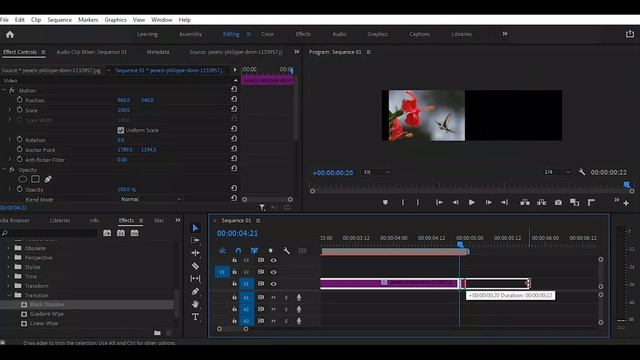This screenshot has width=640, height=360.
Task: Toggle Uniform Scale checkbox
Action: (x=121, y=130)
